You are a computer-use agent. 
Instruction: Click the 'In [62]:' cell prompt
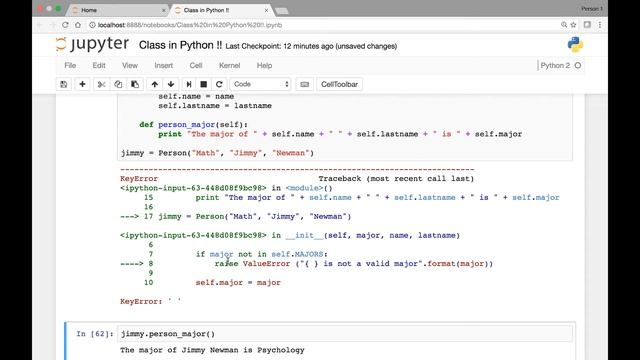pyautogui.click(x=95, y=334)
